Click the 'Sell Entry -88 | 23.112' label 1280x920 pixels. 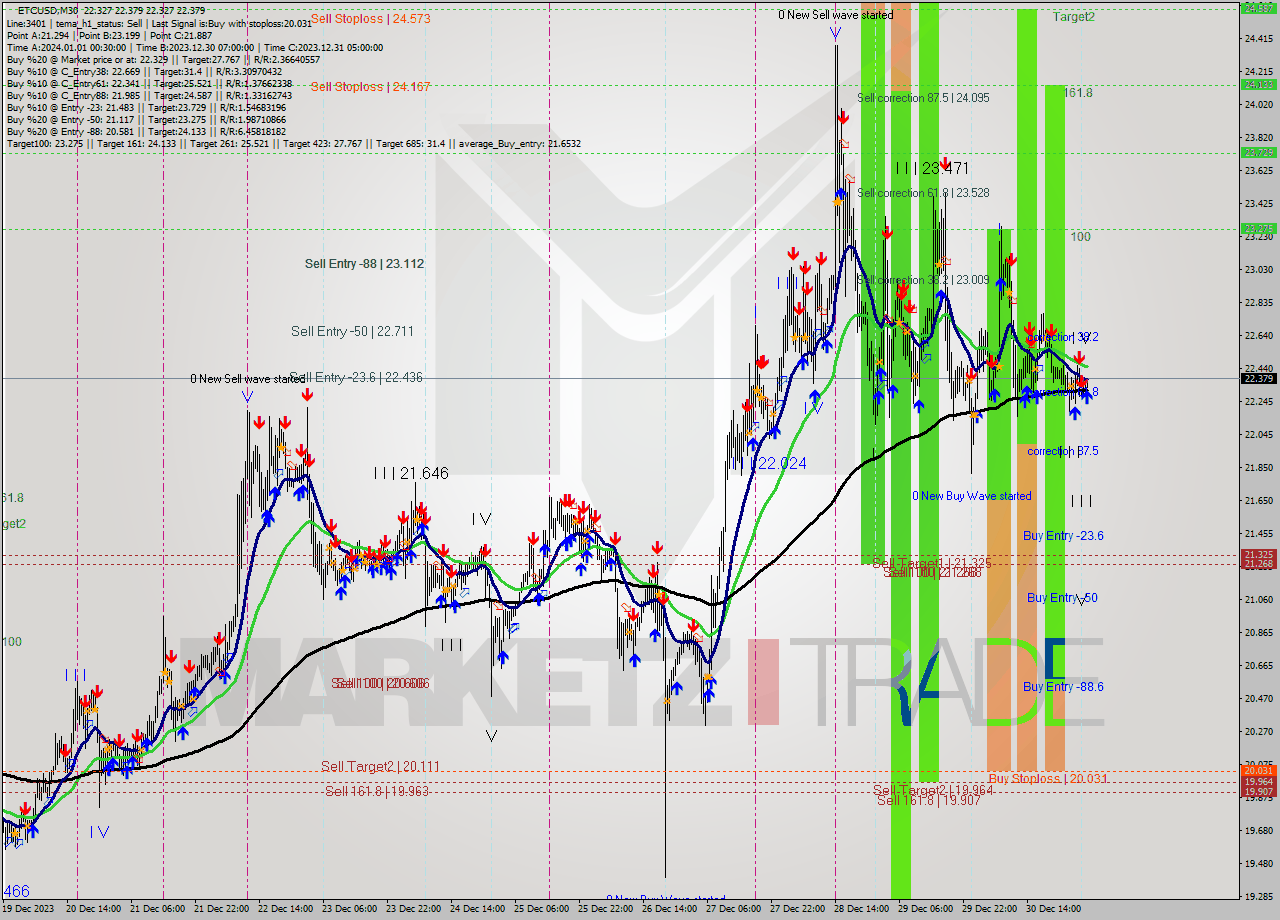tap(364, 264)
